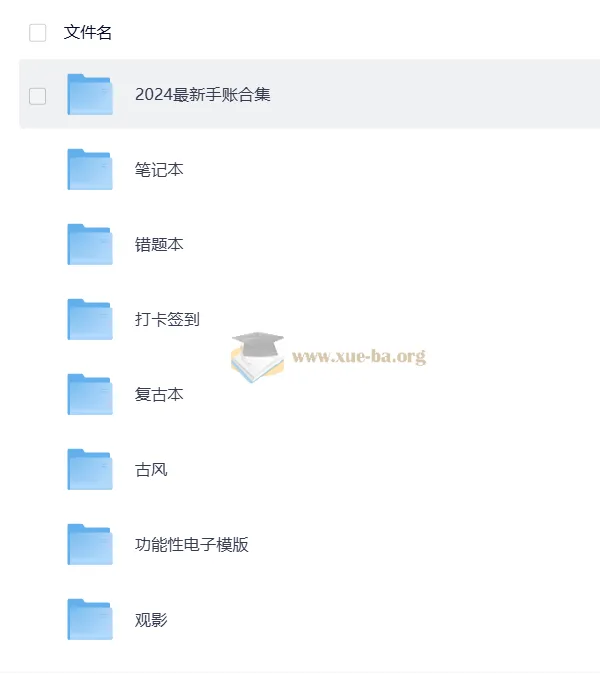The height and width of the screenshot is (674, 600).
Task: Open the 观影 folder icon
Action: [x=90, y=619]
